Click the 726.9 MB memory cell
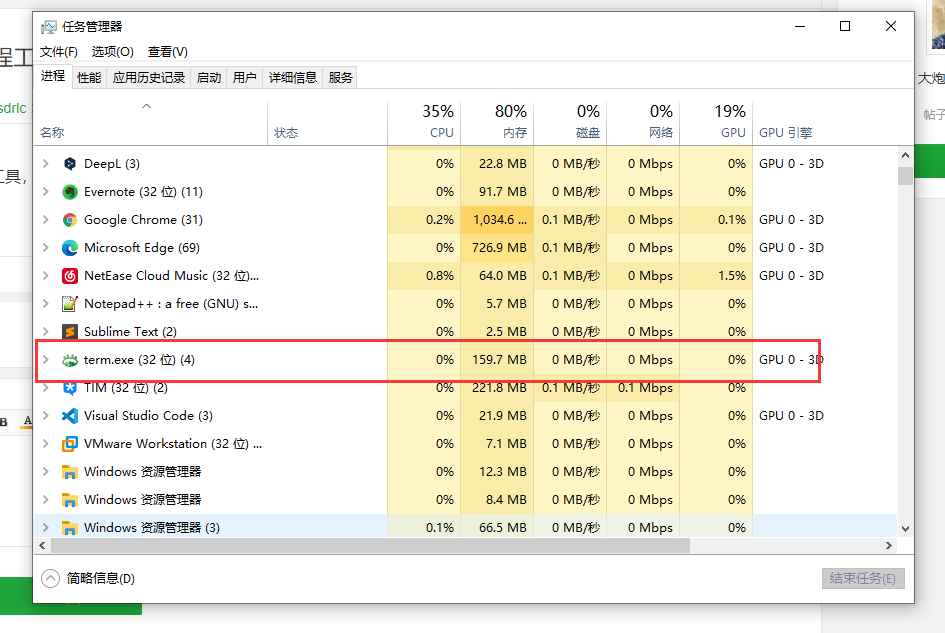This screenshot has width=945, height=633. [x=497, y=248]
